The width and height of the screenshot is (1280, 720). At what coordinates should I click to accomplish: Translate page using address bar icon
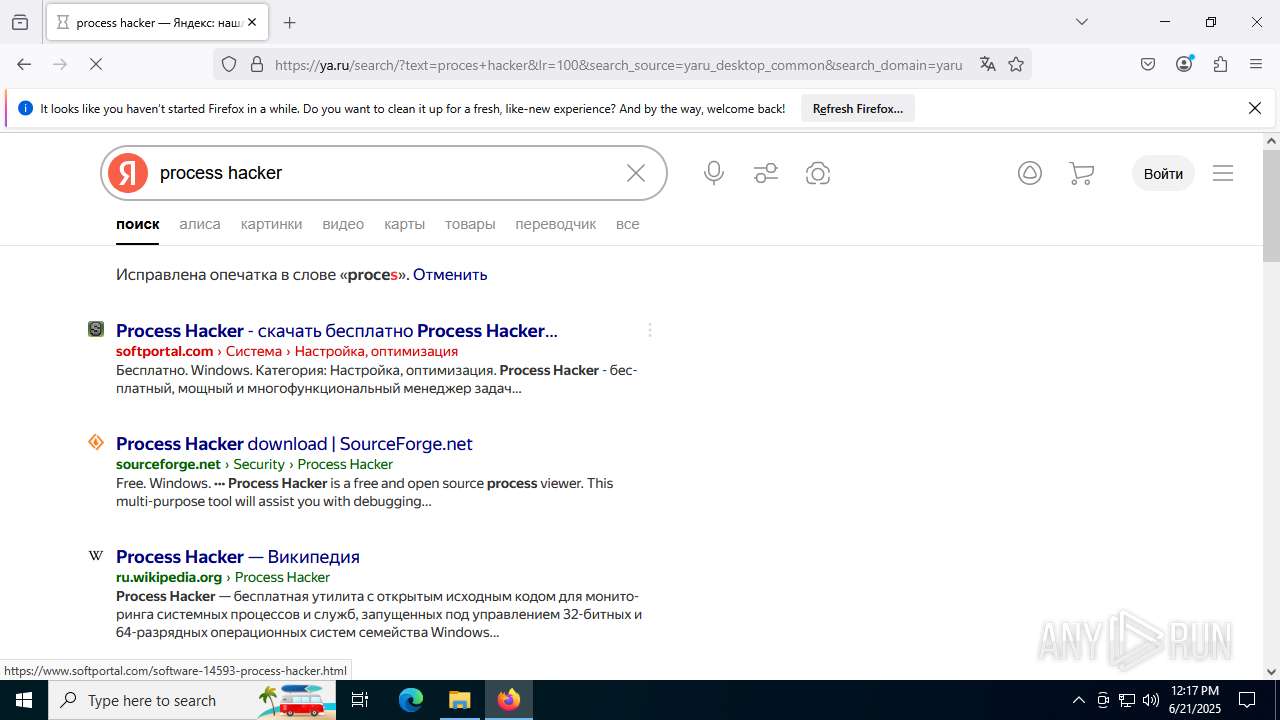pos(988,64)
